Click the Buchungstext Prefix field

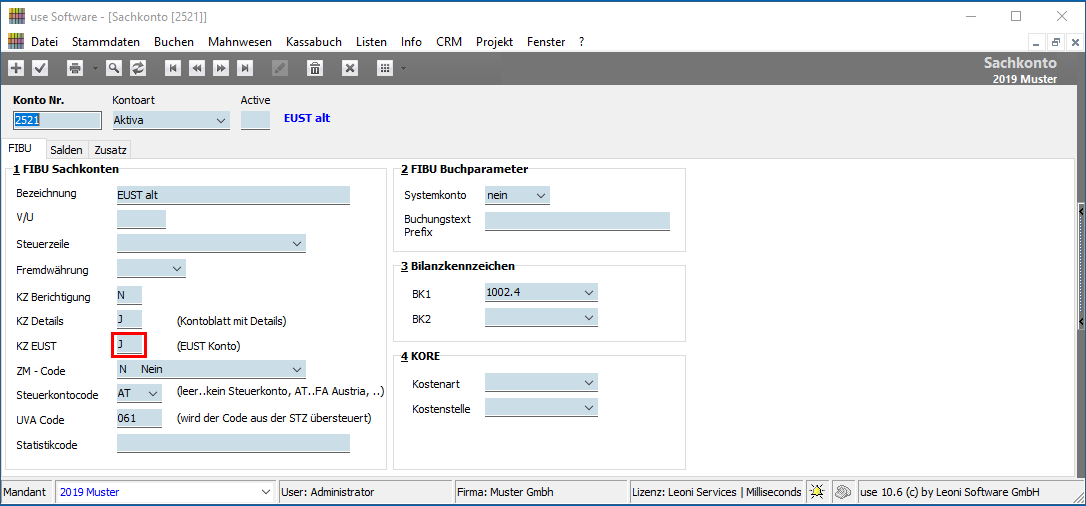coord(578,221)
